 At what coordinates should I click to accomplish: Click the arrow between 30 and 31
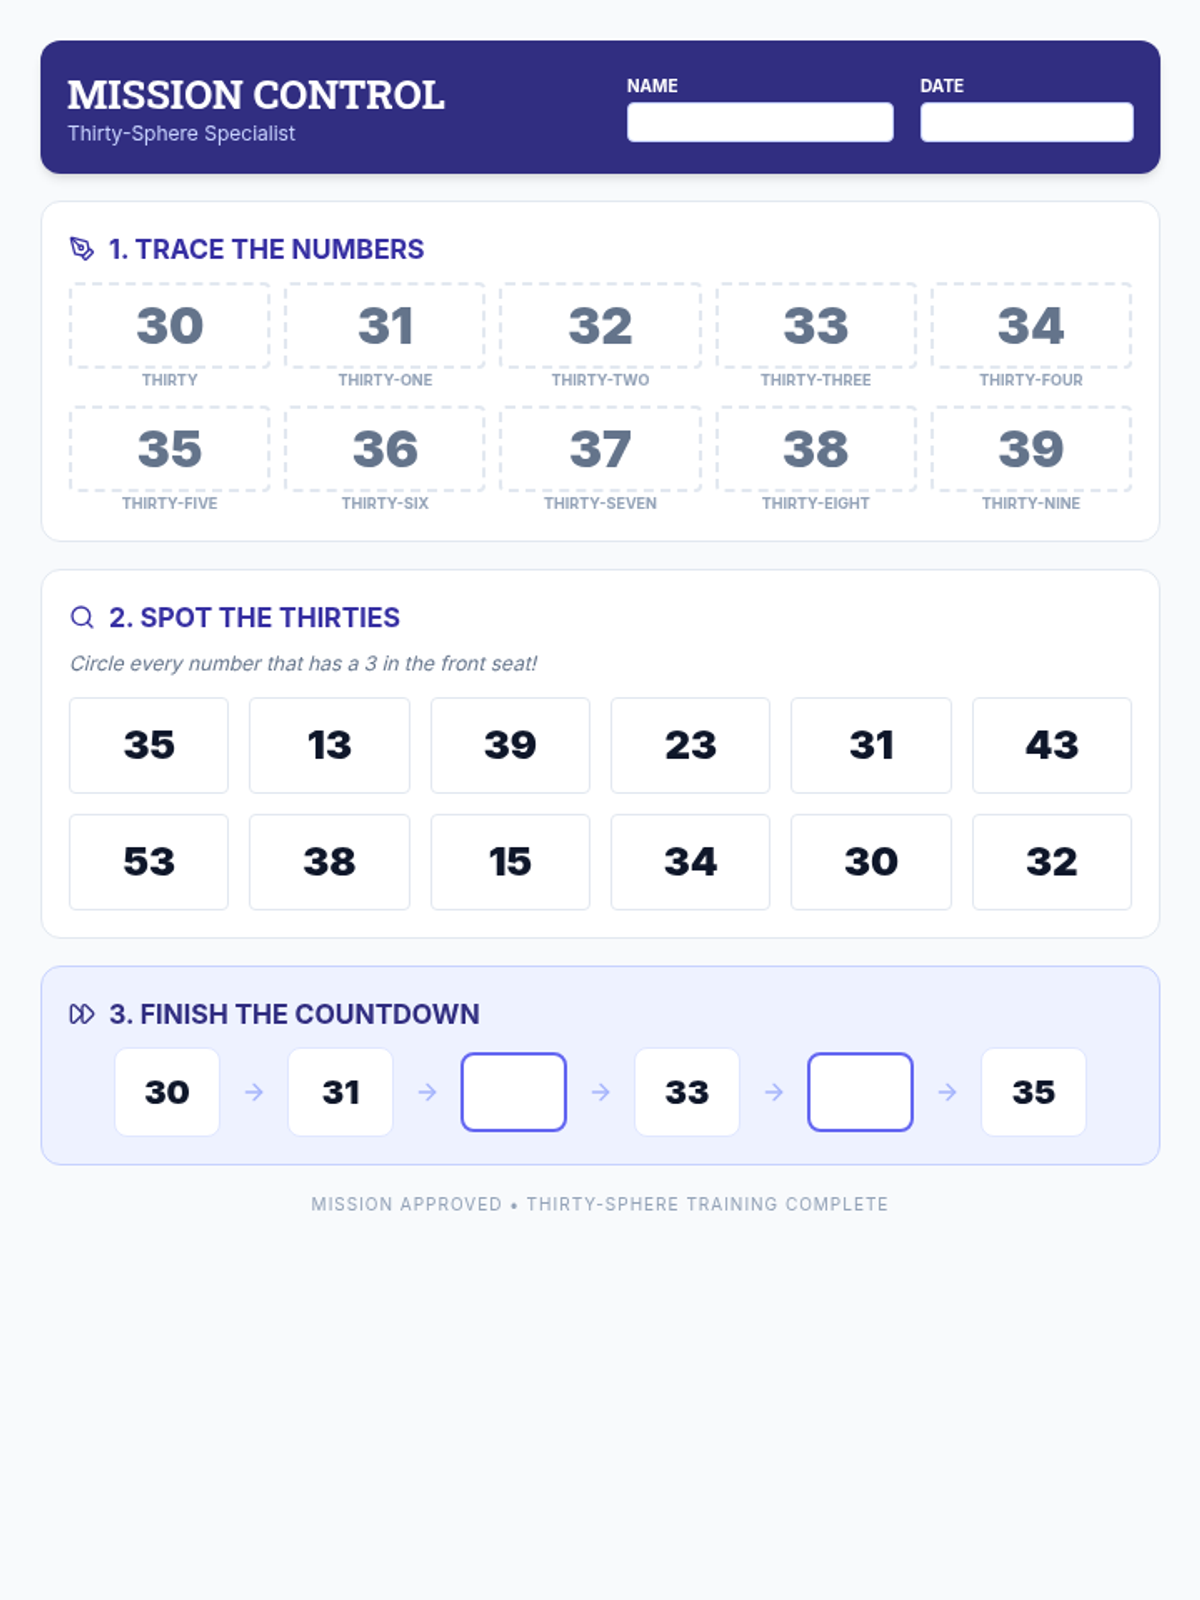coord(254,1092)
